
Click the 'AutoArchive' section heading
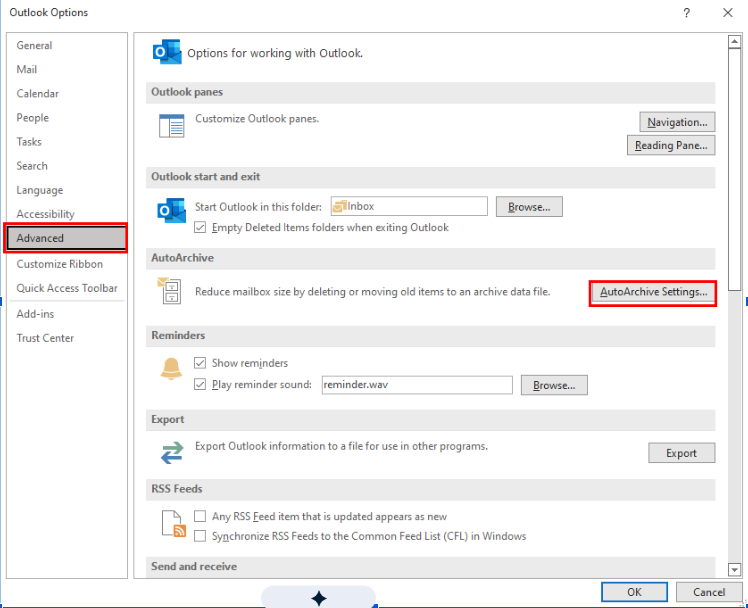coord(182,258)
